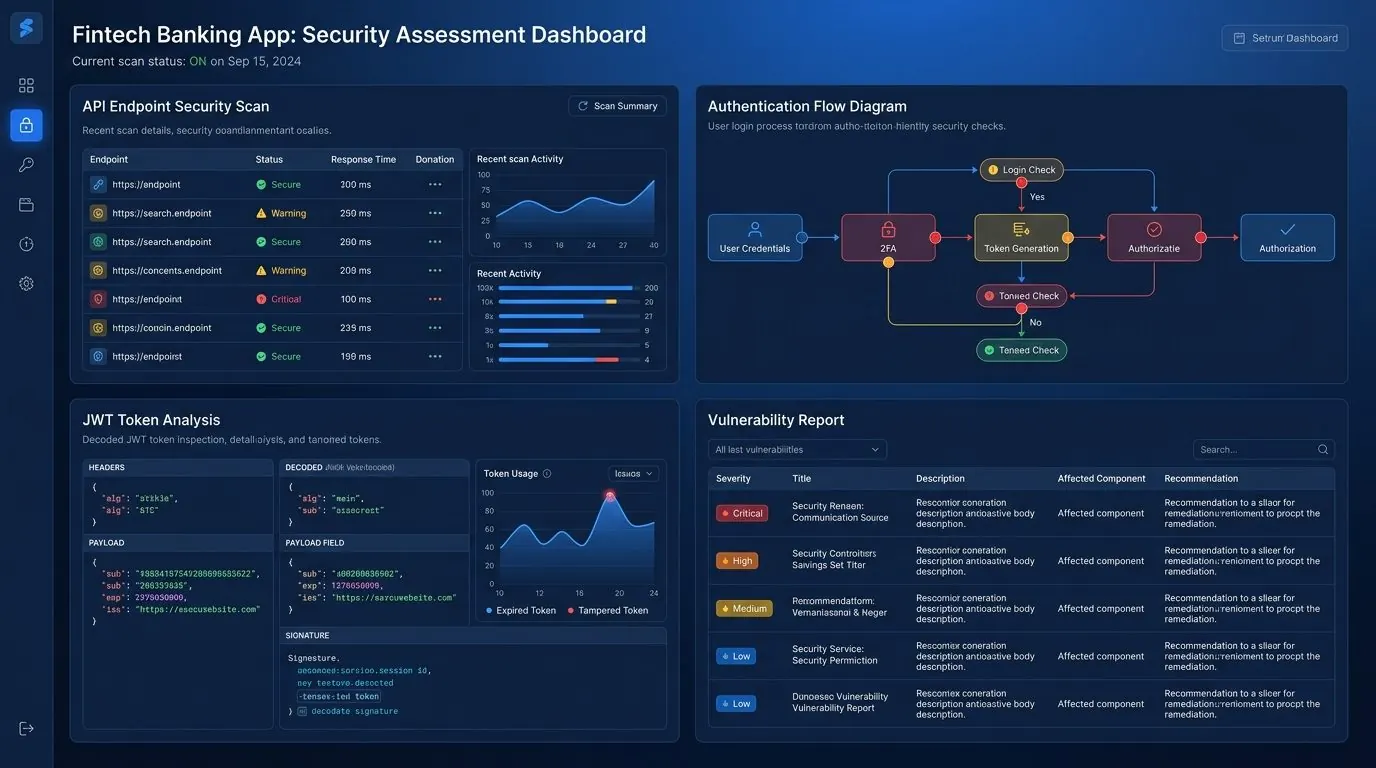The image size is (1376, 768).
Task: Click the icon beside https://concents.endpoint
Action: 98,270
